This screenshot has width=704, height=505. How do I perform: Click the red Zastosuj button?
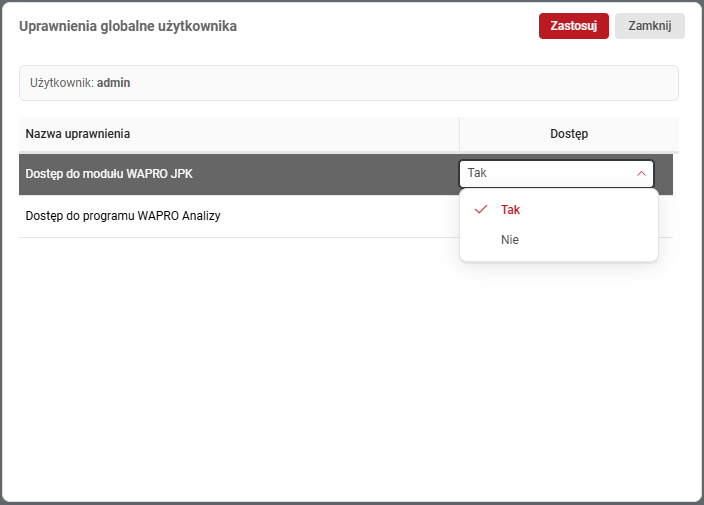[x=573, y=26]
